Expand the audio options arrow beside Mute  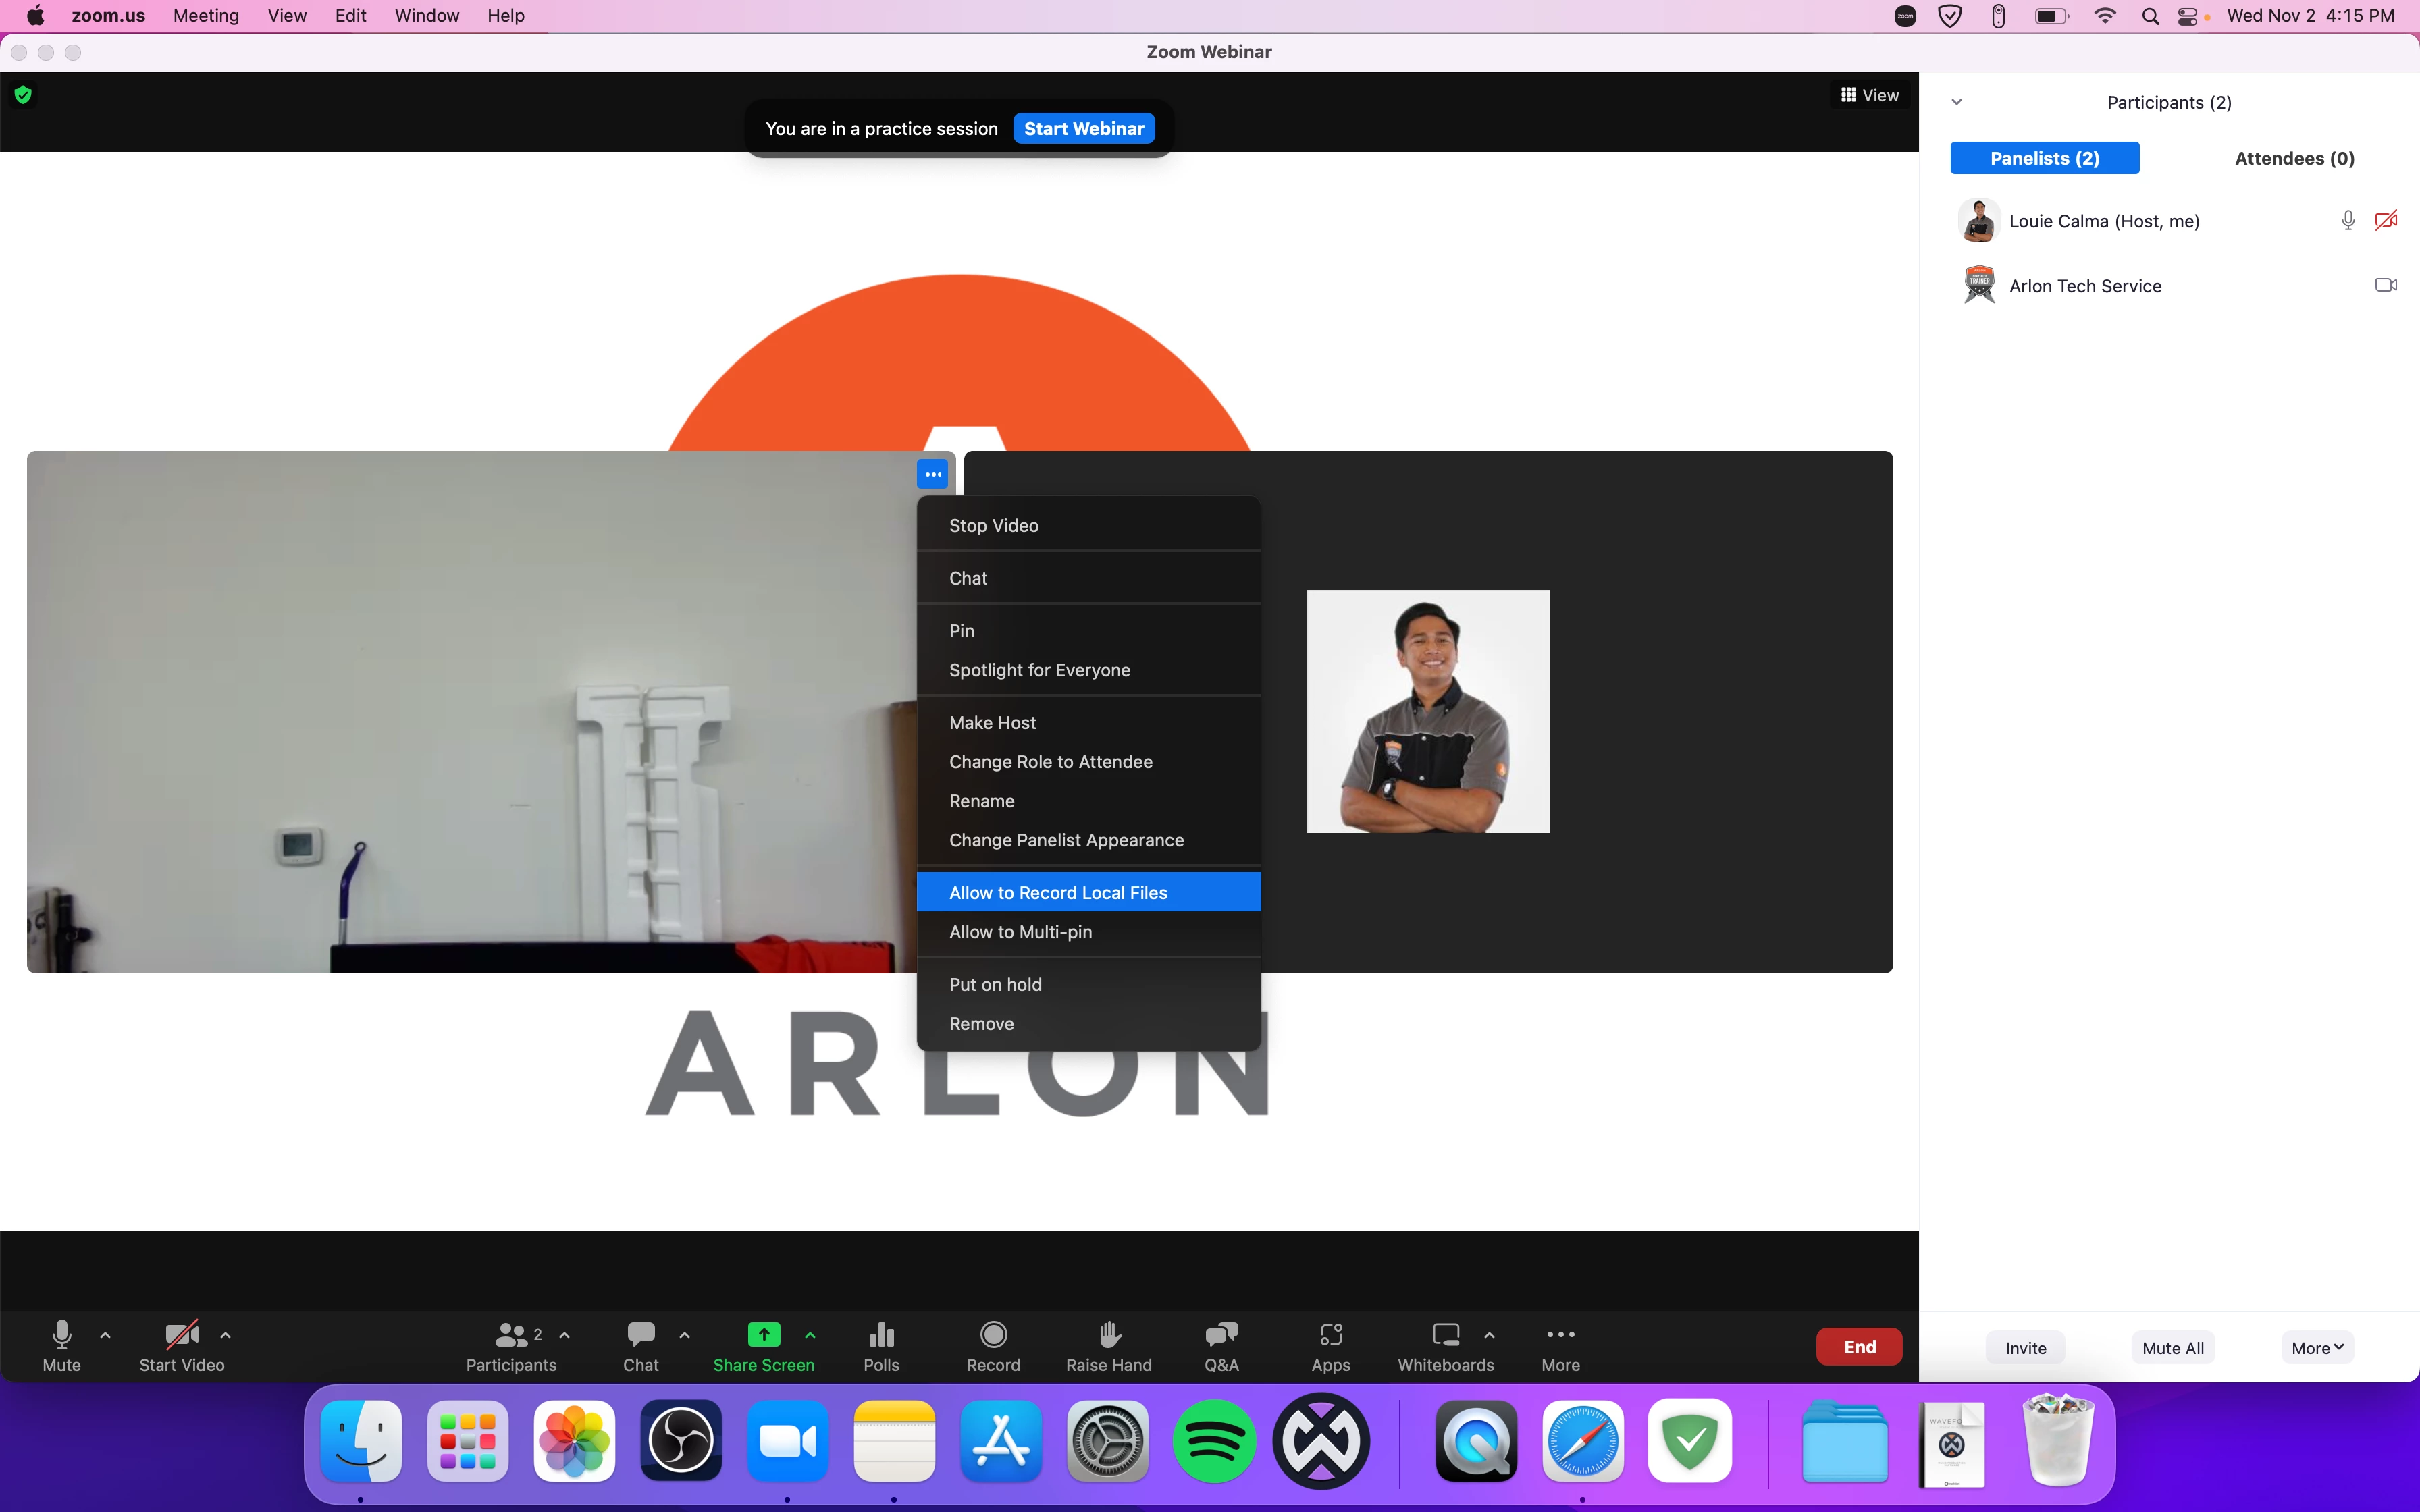(x=105, y=1335)
